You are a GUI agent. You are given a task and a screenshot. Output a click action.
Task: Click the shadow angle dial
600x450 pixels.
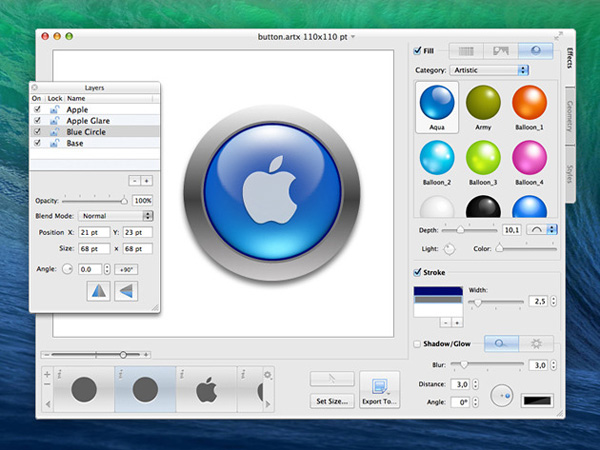(502, 396)
